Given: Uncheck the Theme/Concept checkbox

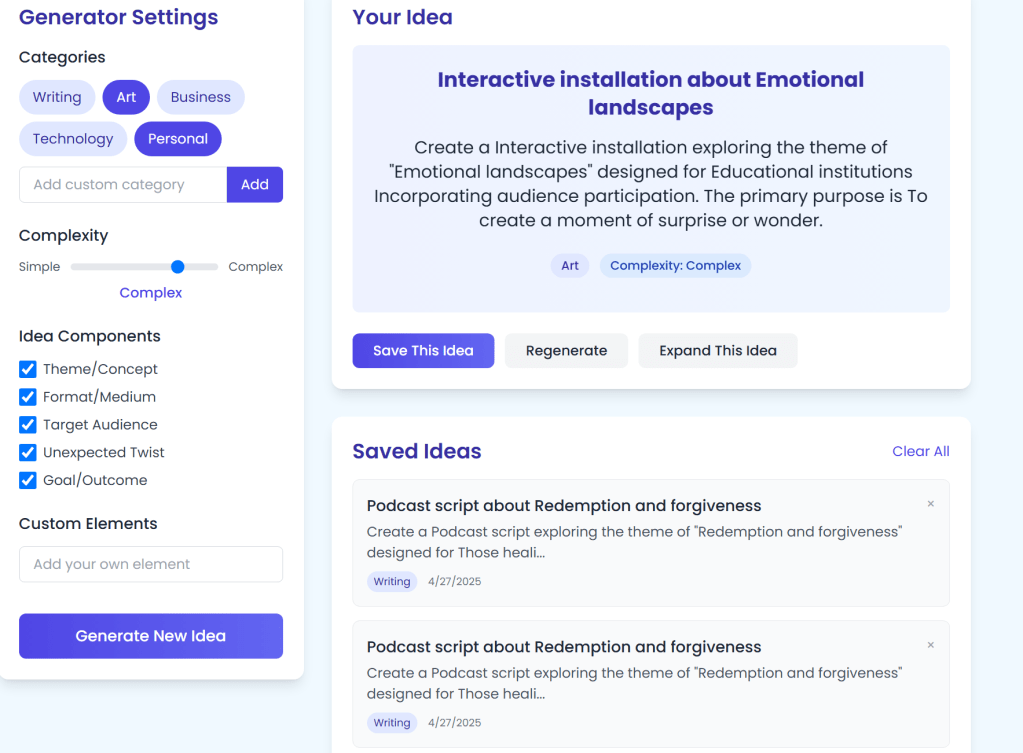Looking at the screenshot, I should pyautogui.click(x=28, y=369).
